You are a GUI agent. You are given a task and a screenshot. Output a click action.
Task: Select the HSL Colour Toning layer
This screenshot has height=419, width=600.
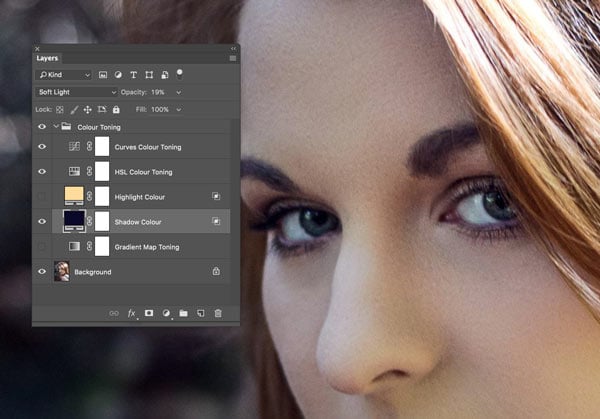(x=150, y=172)
